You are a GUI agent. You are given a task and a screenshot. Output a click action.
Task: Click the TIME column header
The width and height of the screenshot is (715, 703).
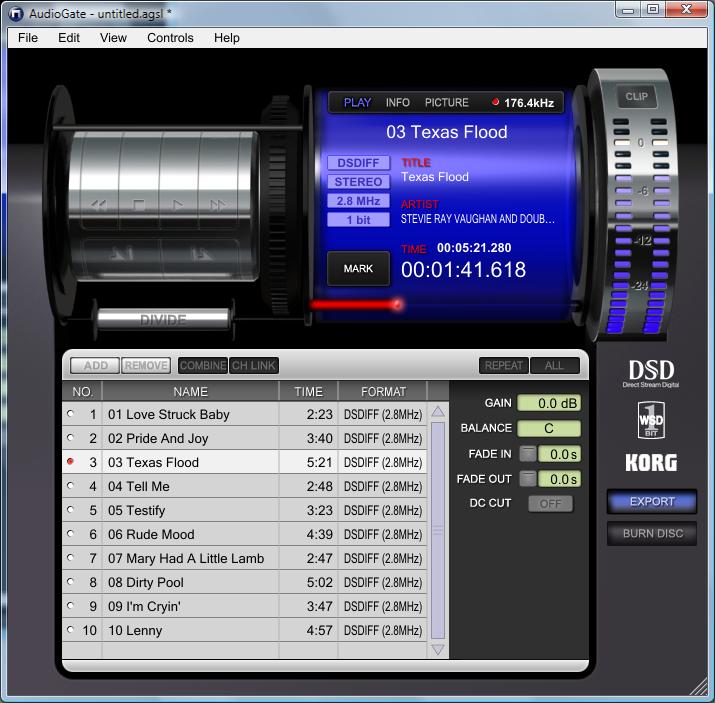click(308, 392)
